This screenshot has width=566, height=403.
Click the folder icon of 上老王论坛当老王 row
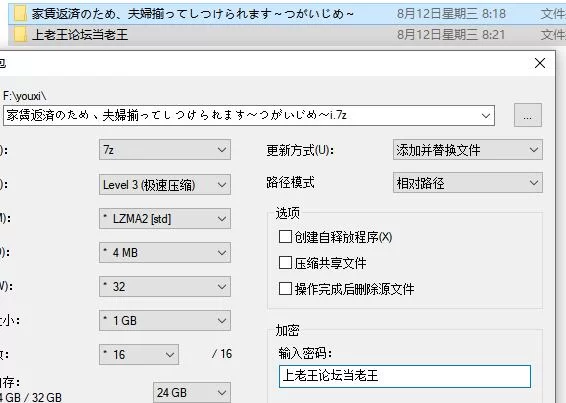point(20,35)
